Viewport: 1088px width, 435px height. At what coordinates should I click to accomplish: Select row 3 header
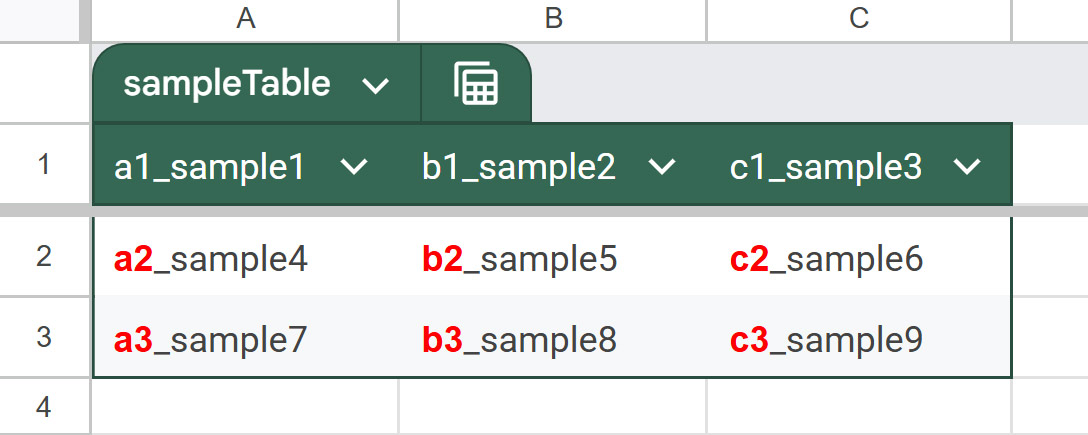(44, 338)
